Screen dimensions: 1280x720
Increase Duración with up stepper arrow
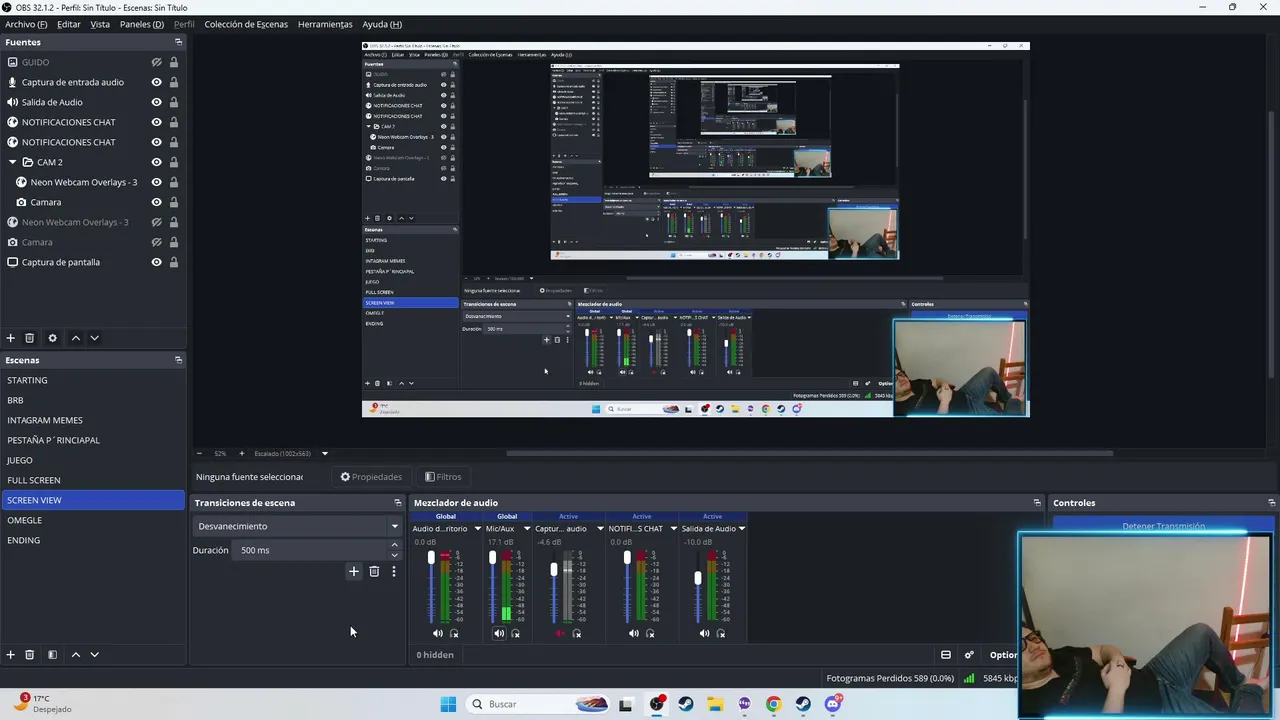point(394,545)
